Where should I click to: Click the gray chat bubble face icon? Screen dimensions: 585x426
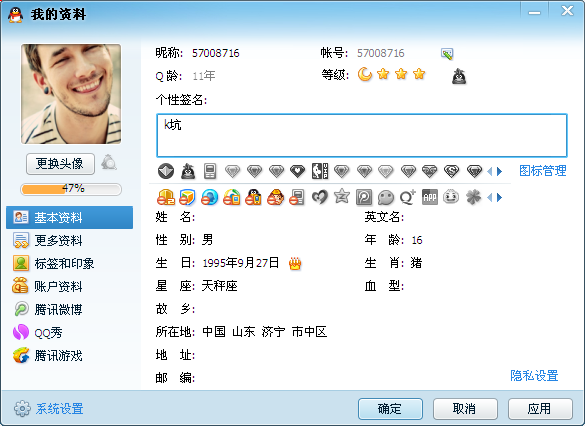[x=386, y=197]
